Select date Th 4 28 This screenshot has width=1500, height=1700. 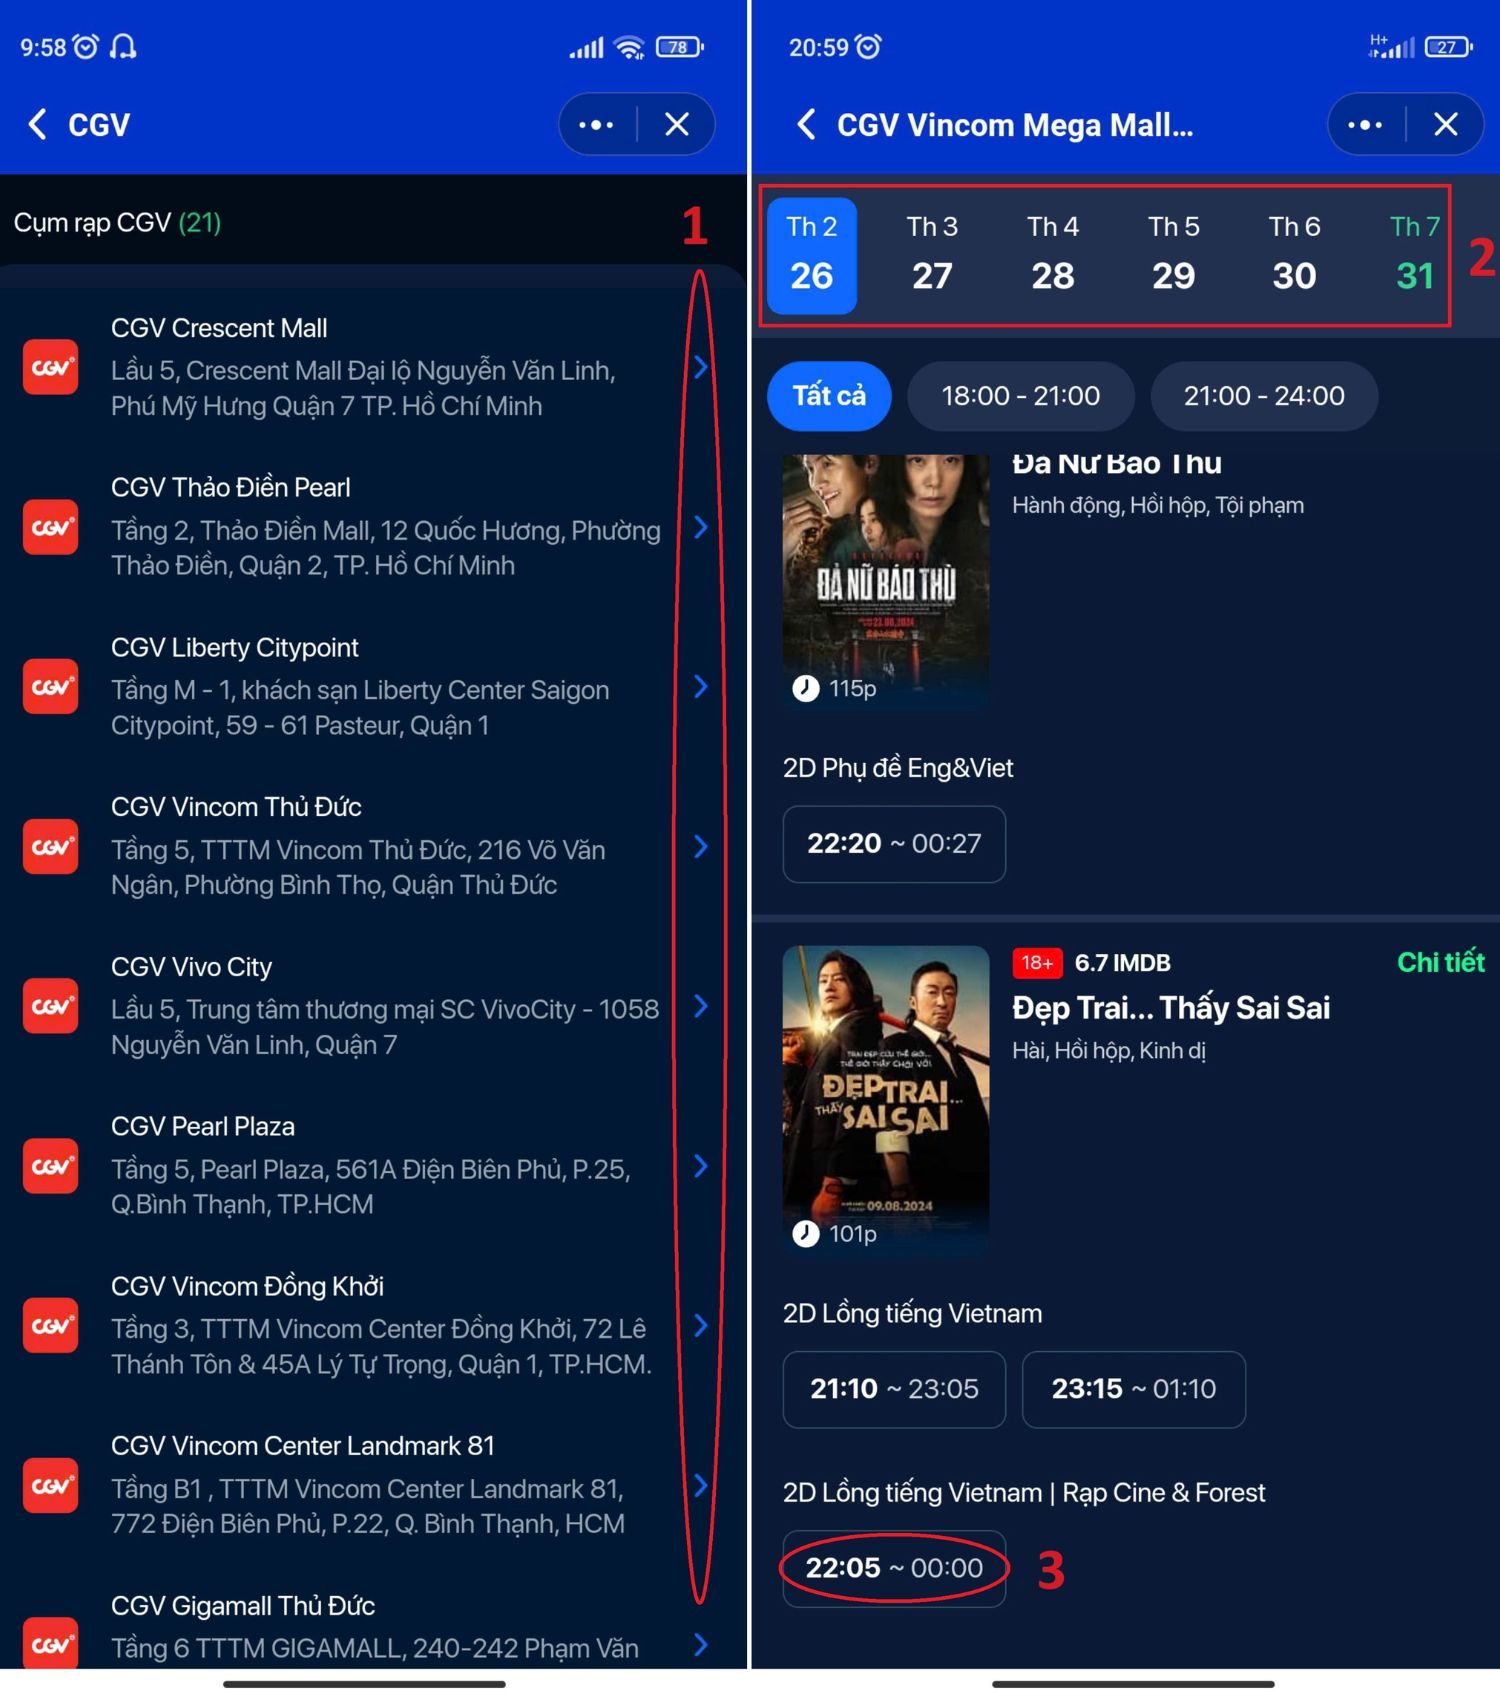1053,256
